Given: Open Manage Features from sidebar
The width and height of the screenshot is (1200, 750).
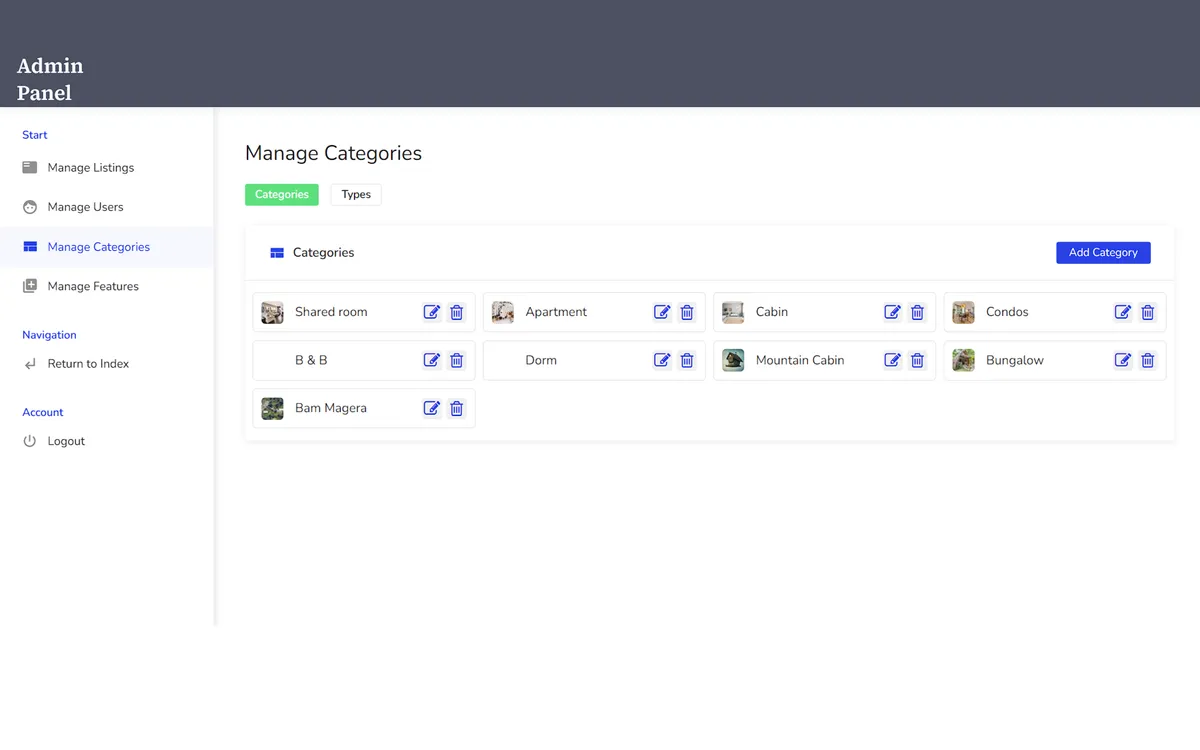Looking at the screenshot, I should pos(106,286).
